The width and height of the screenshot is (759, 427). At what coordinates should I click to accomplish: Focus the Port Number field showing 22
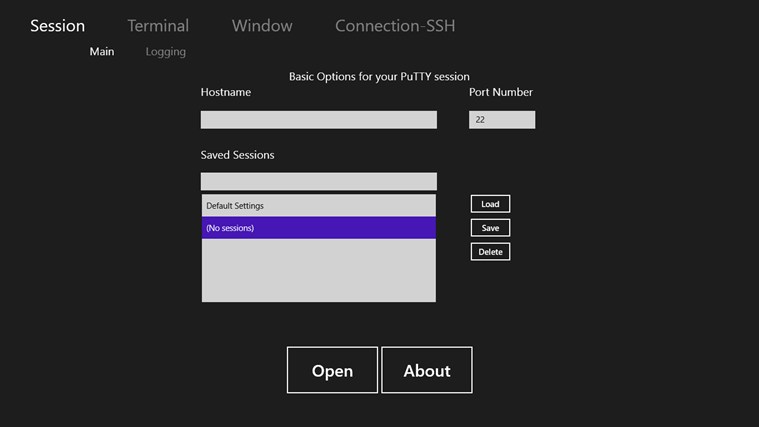tap(502, 120)
